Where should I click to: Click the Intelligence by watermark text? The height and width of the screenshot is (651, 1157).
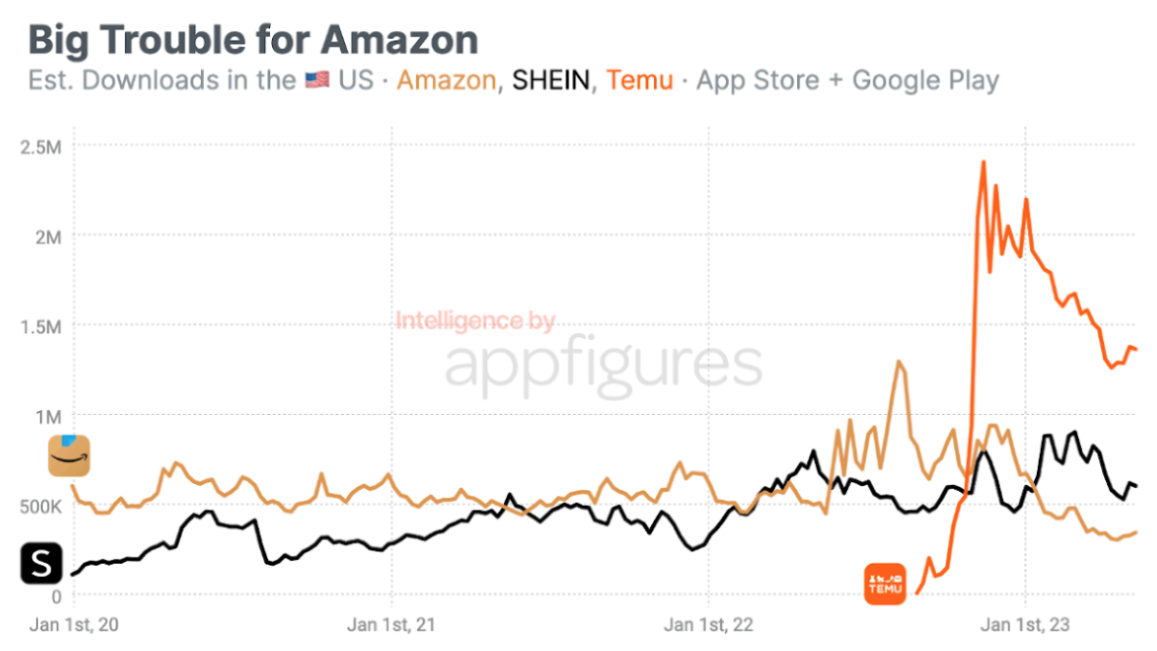(x=475, y=320)
